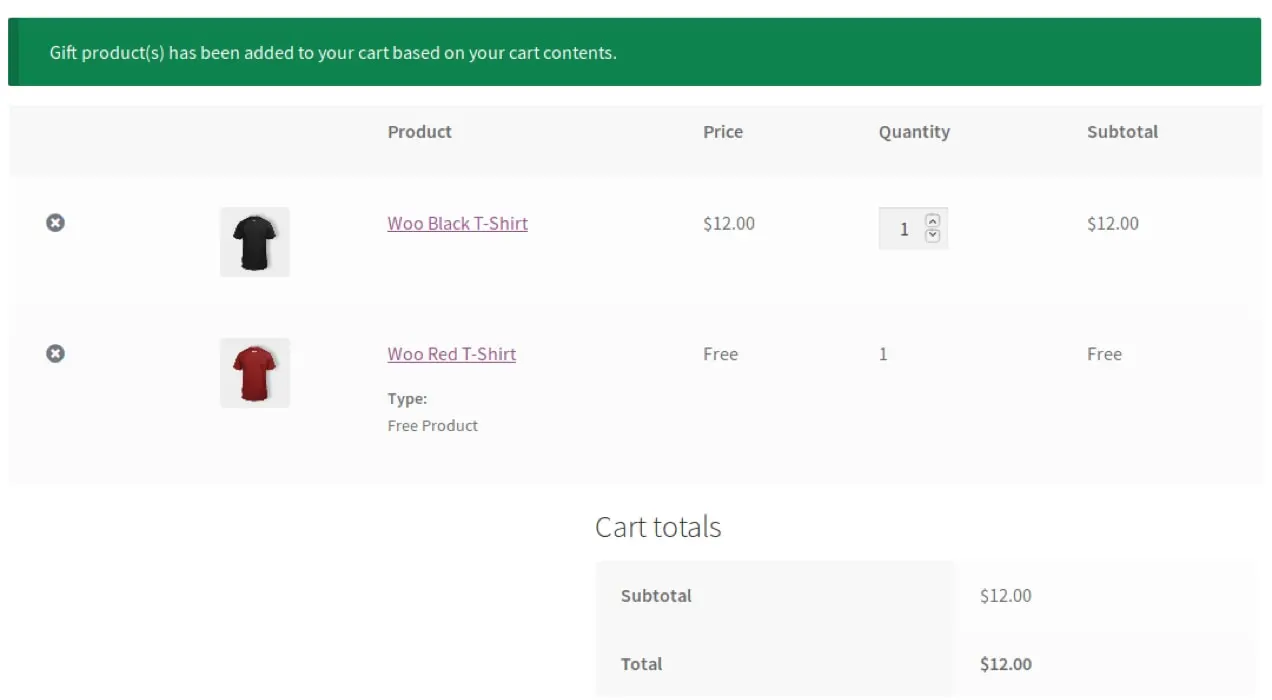The width and height of the screenshot is (1272, 700).
Task: Decrease black t-shirt quantity with down arrow
Action: coord(933,236)
